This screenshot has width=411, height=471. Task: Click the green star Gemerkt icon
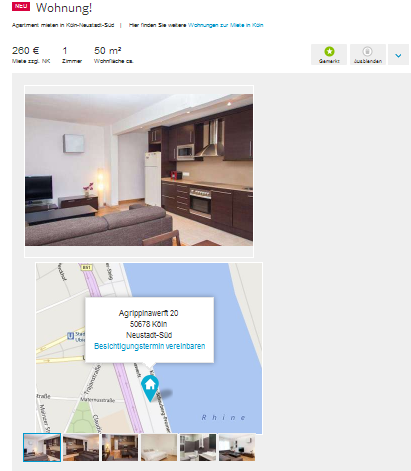click(x=329, y=51)
